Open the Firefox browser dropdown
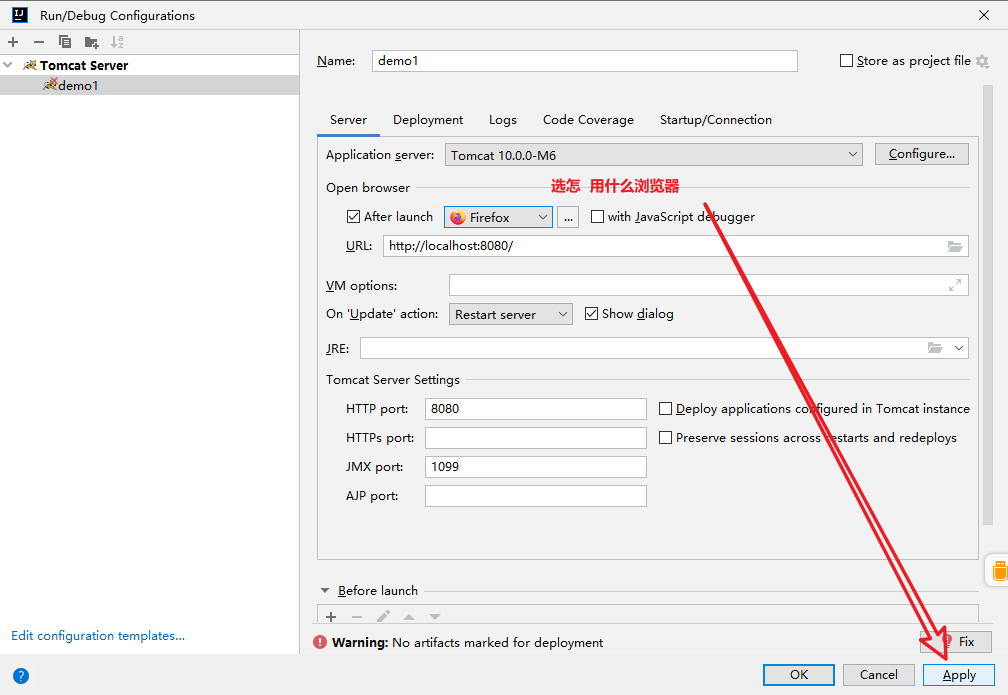 (x=498, y=217)
